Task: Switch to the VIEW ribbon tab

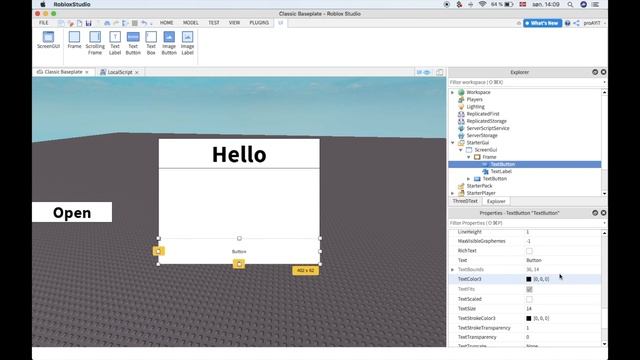Action: pos(234,23)
